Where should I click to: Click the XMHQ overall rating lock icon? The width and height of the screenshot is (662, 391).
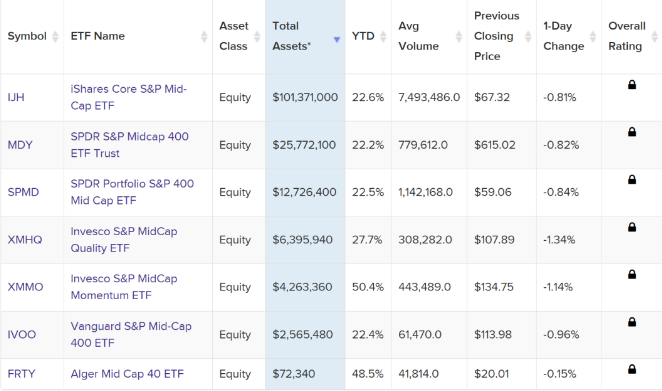(x=632, y=227)
